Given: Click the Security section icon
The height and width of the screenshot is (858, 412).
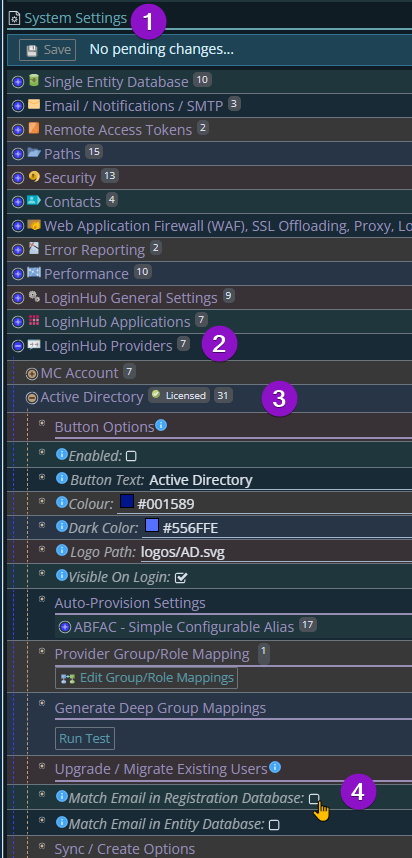Looking at the screenshot, I should 34,177.
